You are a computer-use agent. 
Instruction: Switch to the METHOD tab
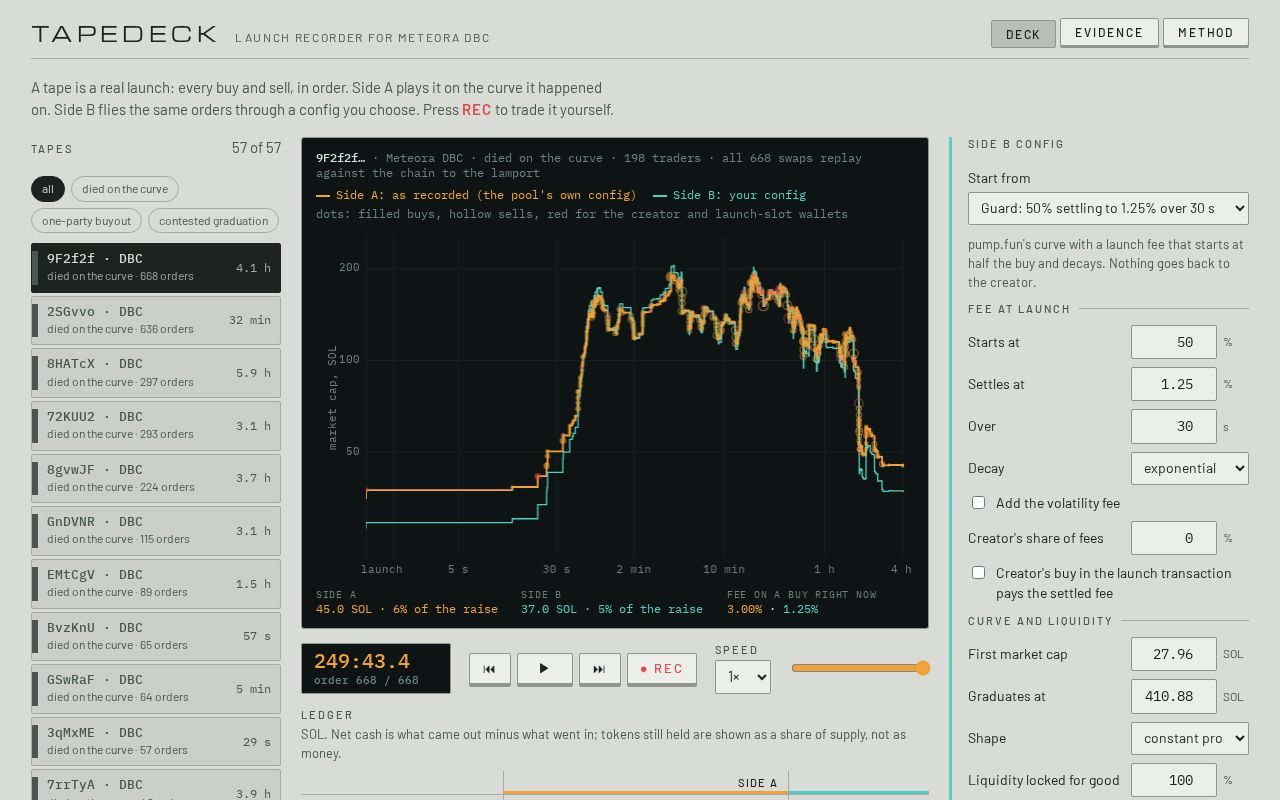[x=1206, y=32]
